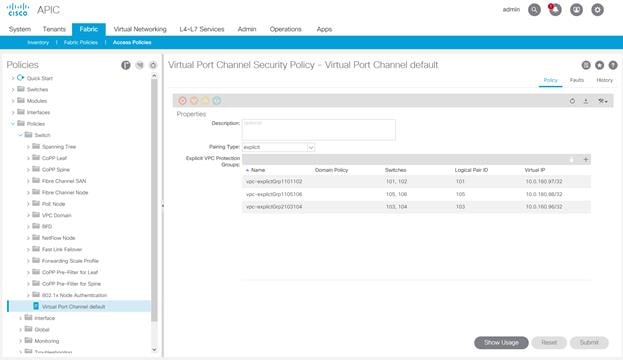Select the CoPP Leaf tree item

point(54,158)
